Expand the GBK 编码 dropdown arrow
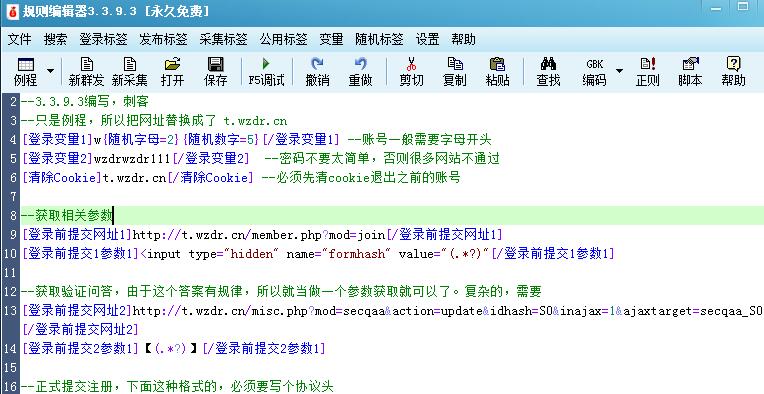 tap(619, 72)
